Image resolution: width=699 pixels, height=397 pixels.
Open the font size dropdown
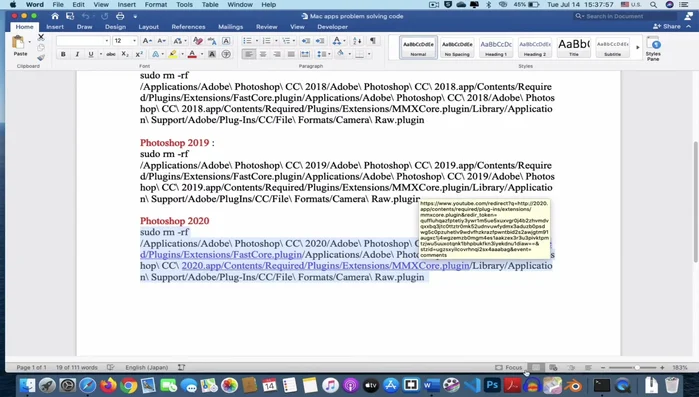pos(134,41)
